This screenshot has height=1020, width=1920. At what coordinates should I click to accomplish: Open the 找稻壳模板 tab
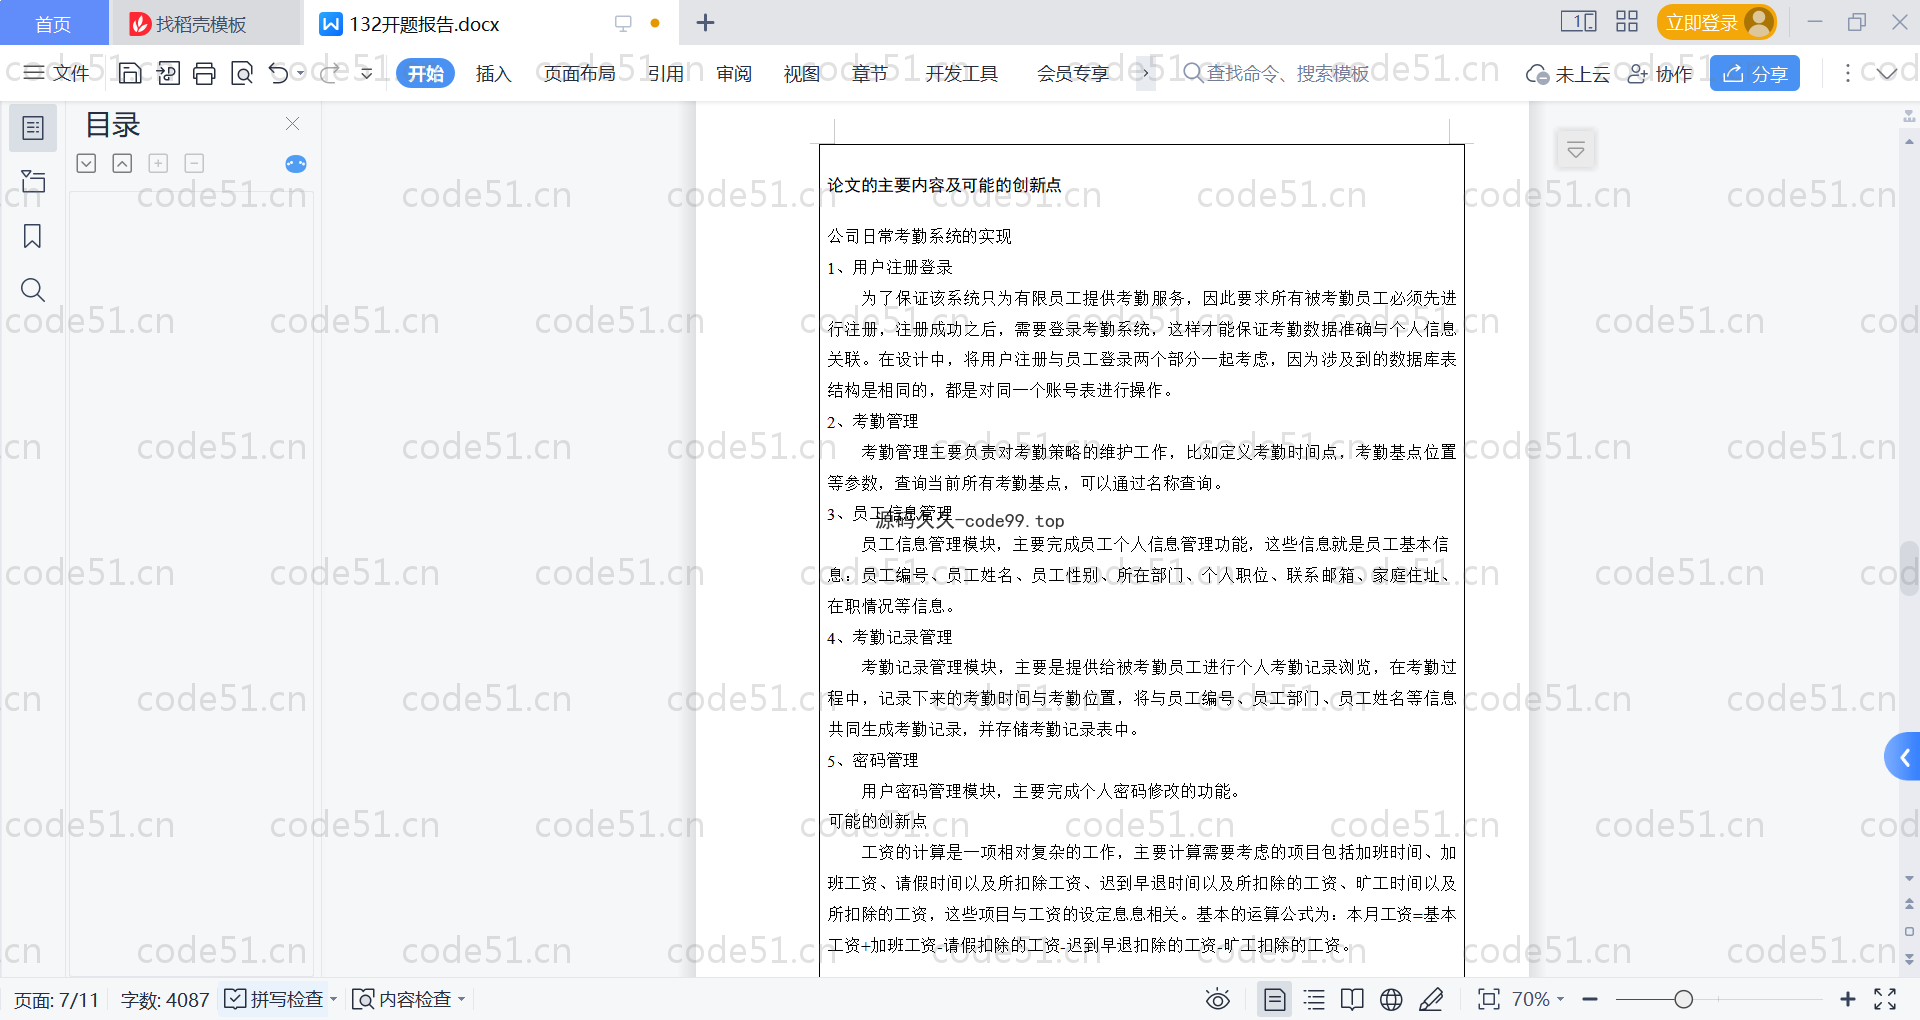[204, 23]
